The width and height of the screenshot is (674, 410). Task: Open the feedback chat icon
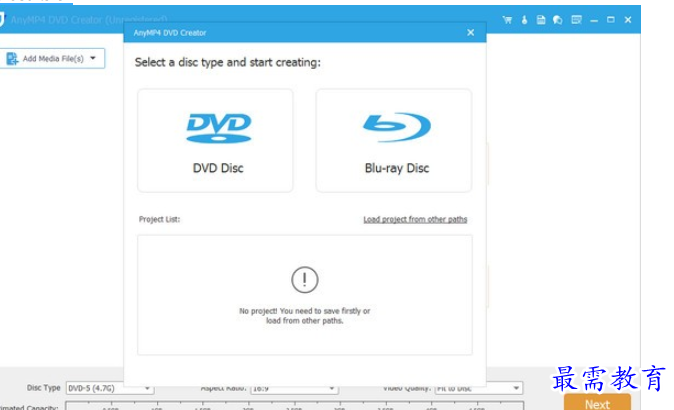tap(558, 20)
